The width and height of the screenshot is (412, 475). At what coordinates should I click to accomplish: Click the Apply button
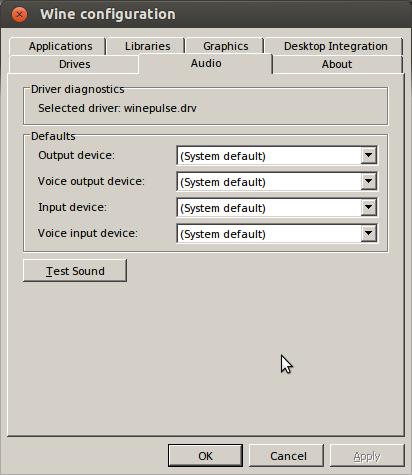click(367, 455)
